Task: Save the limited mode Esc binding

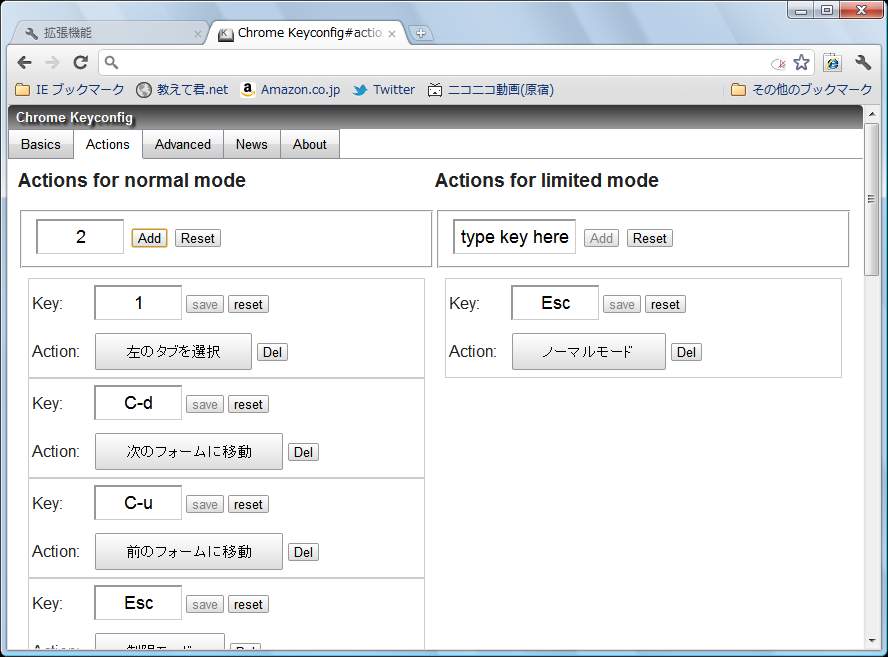Action: click(x=622, y=305)
